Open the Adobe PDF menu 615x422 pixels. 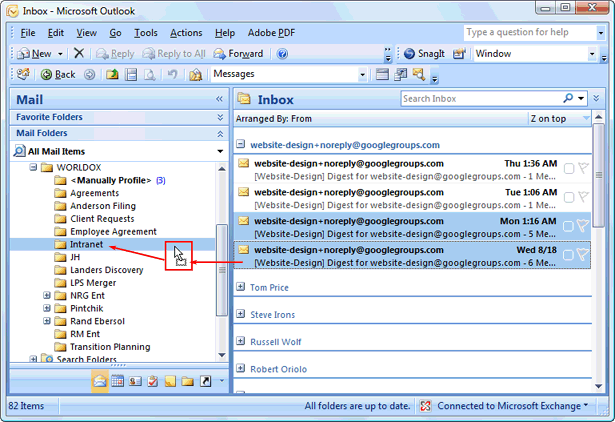[271, 33]
